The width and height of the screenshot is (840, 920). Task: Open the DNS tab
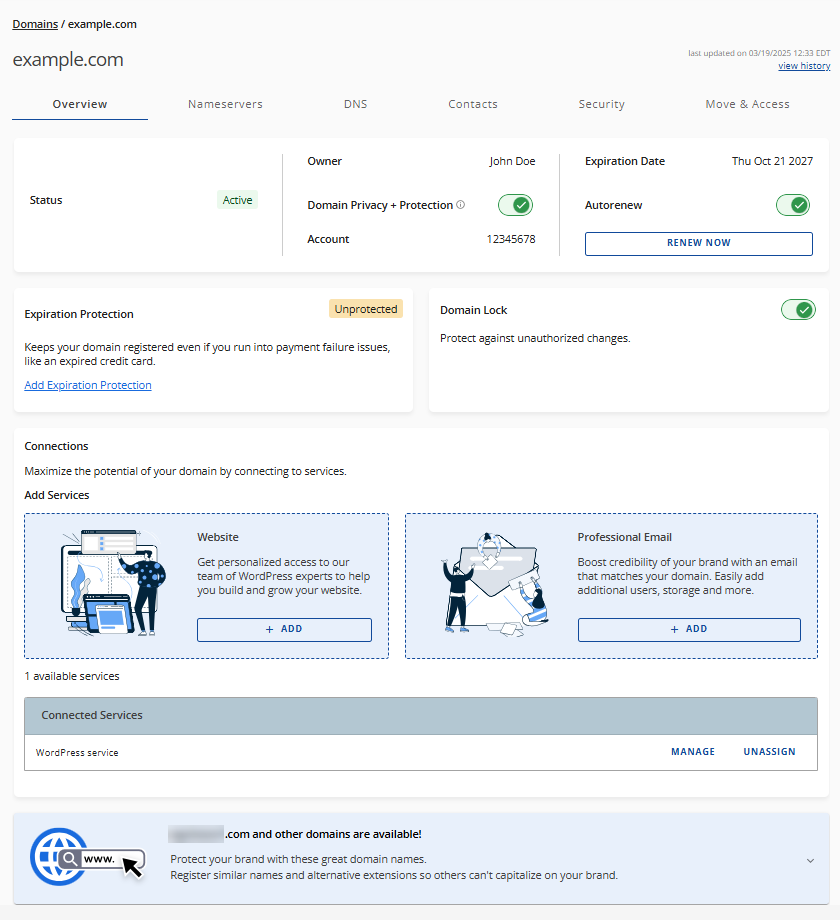point(355,103)
